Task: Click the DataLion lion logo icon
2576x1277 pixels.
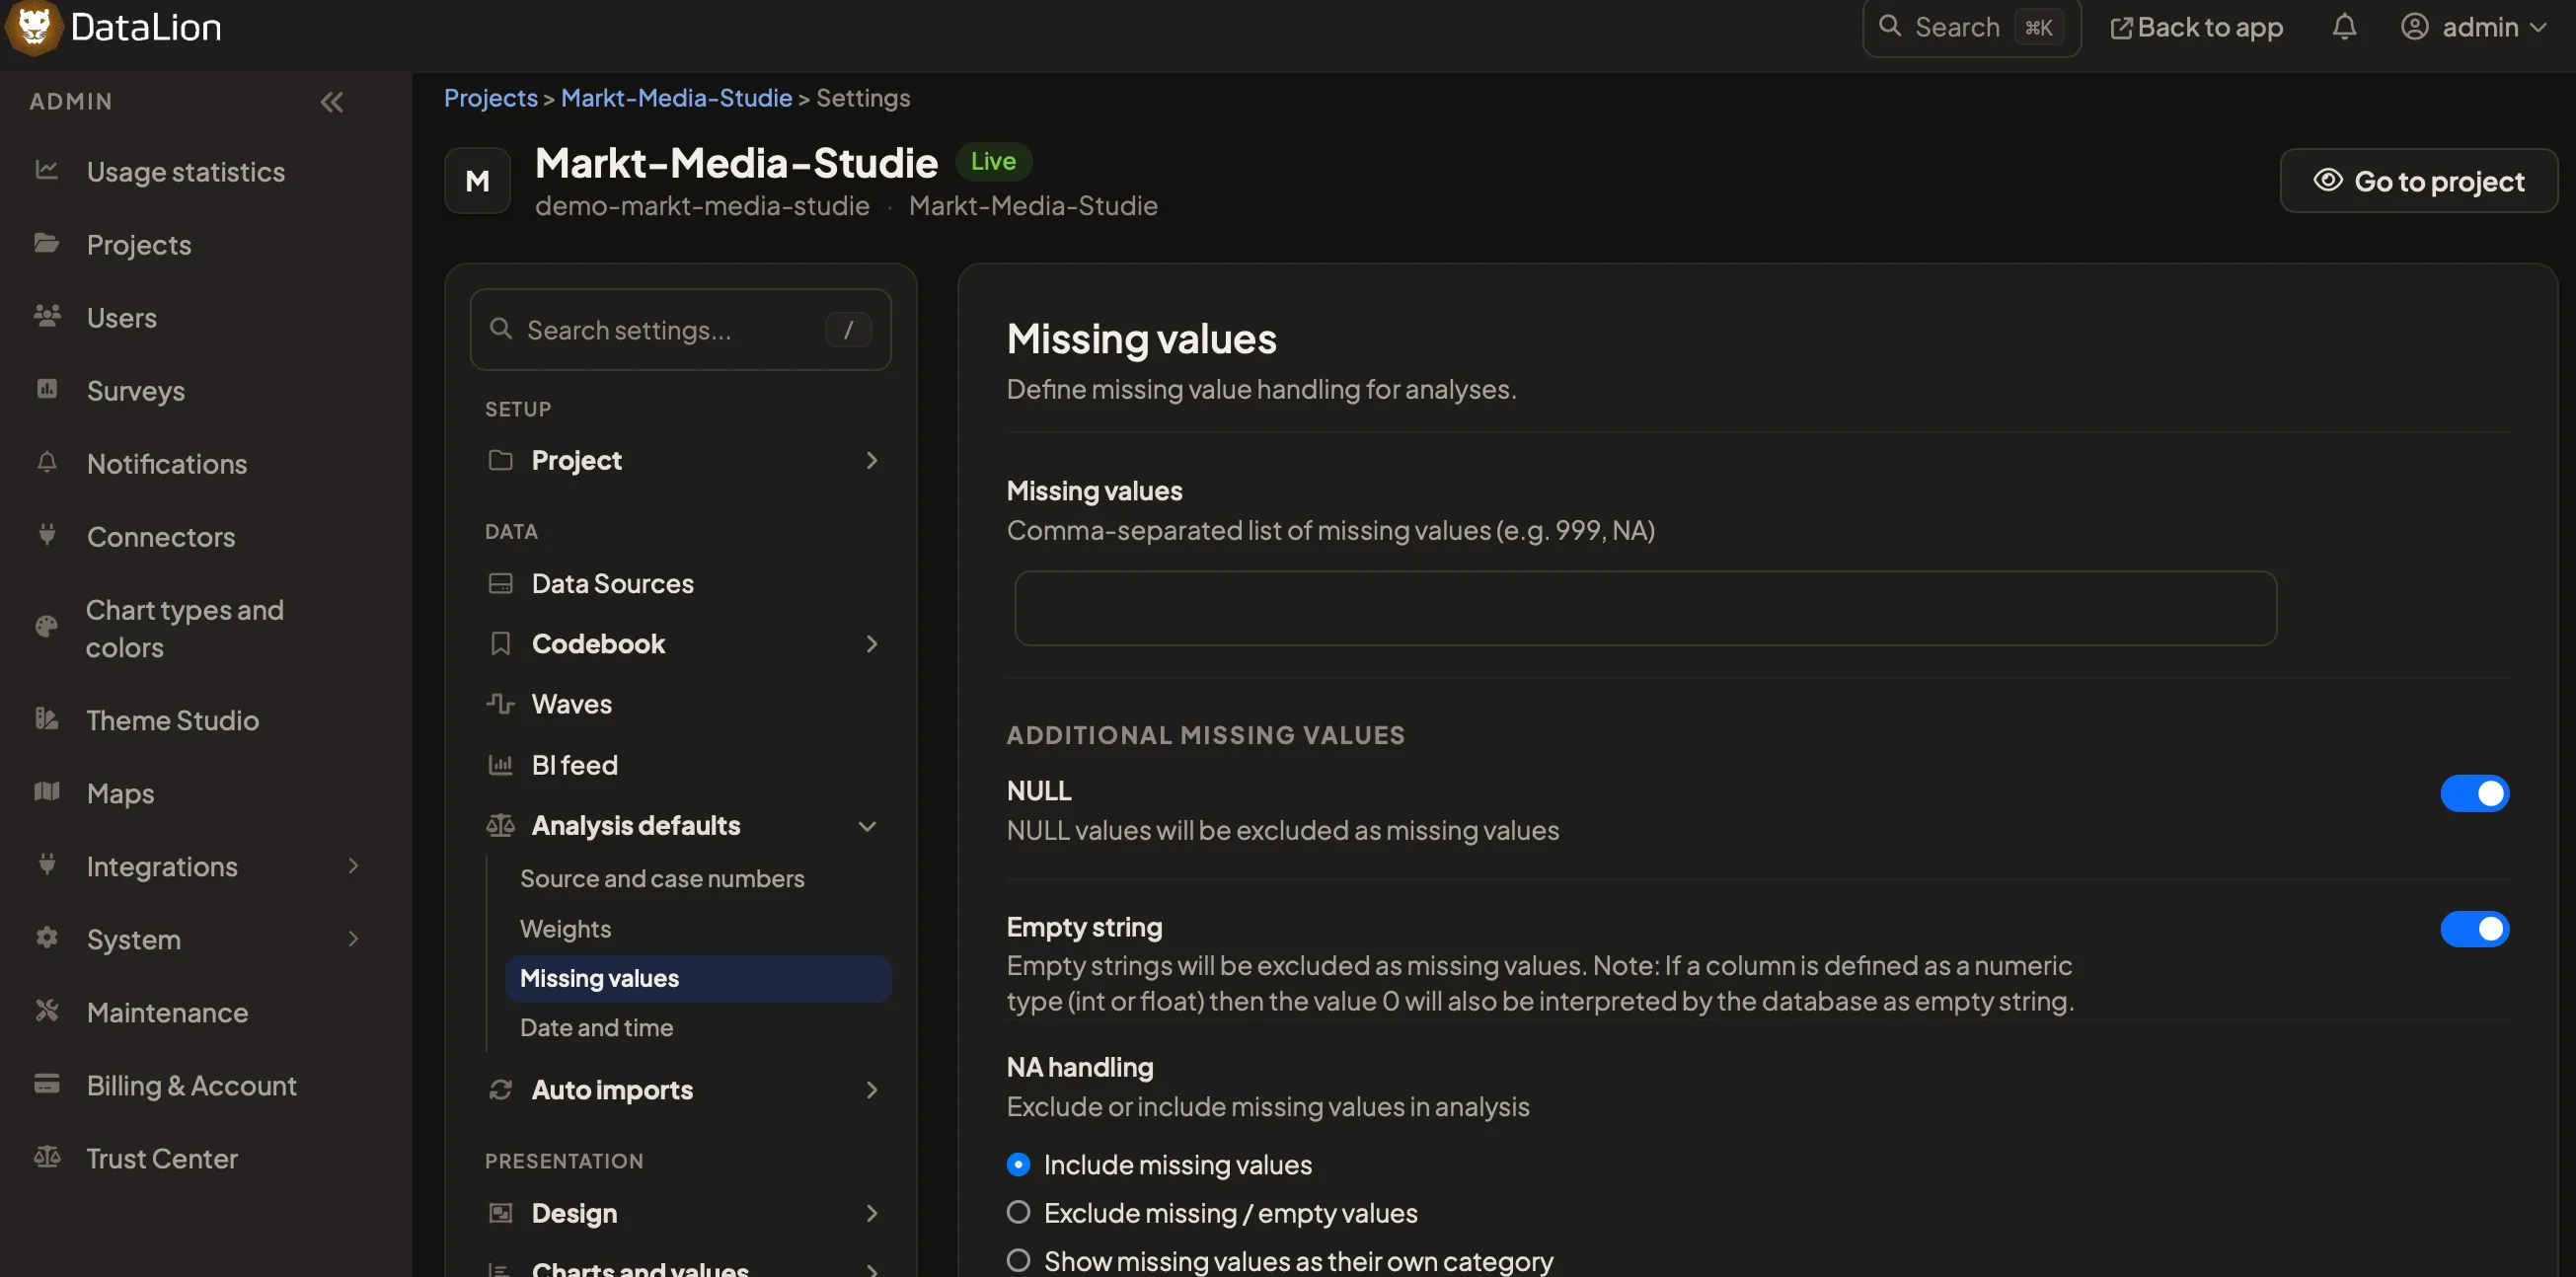Action: tap(33, 27)
